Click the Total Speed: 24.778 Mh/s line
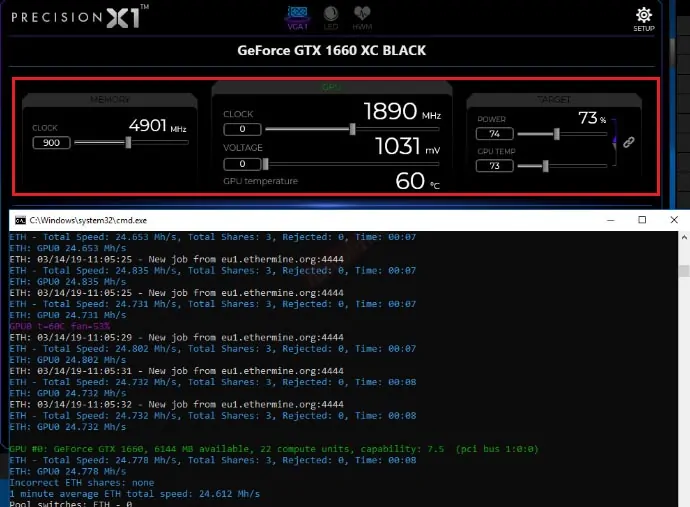This screenshot has width=690, height=507. point(213,460)
